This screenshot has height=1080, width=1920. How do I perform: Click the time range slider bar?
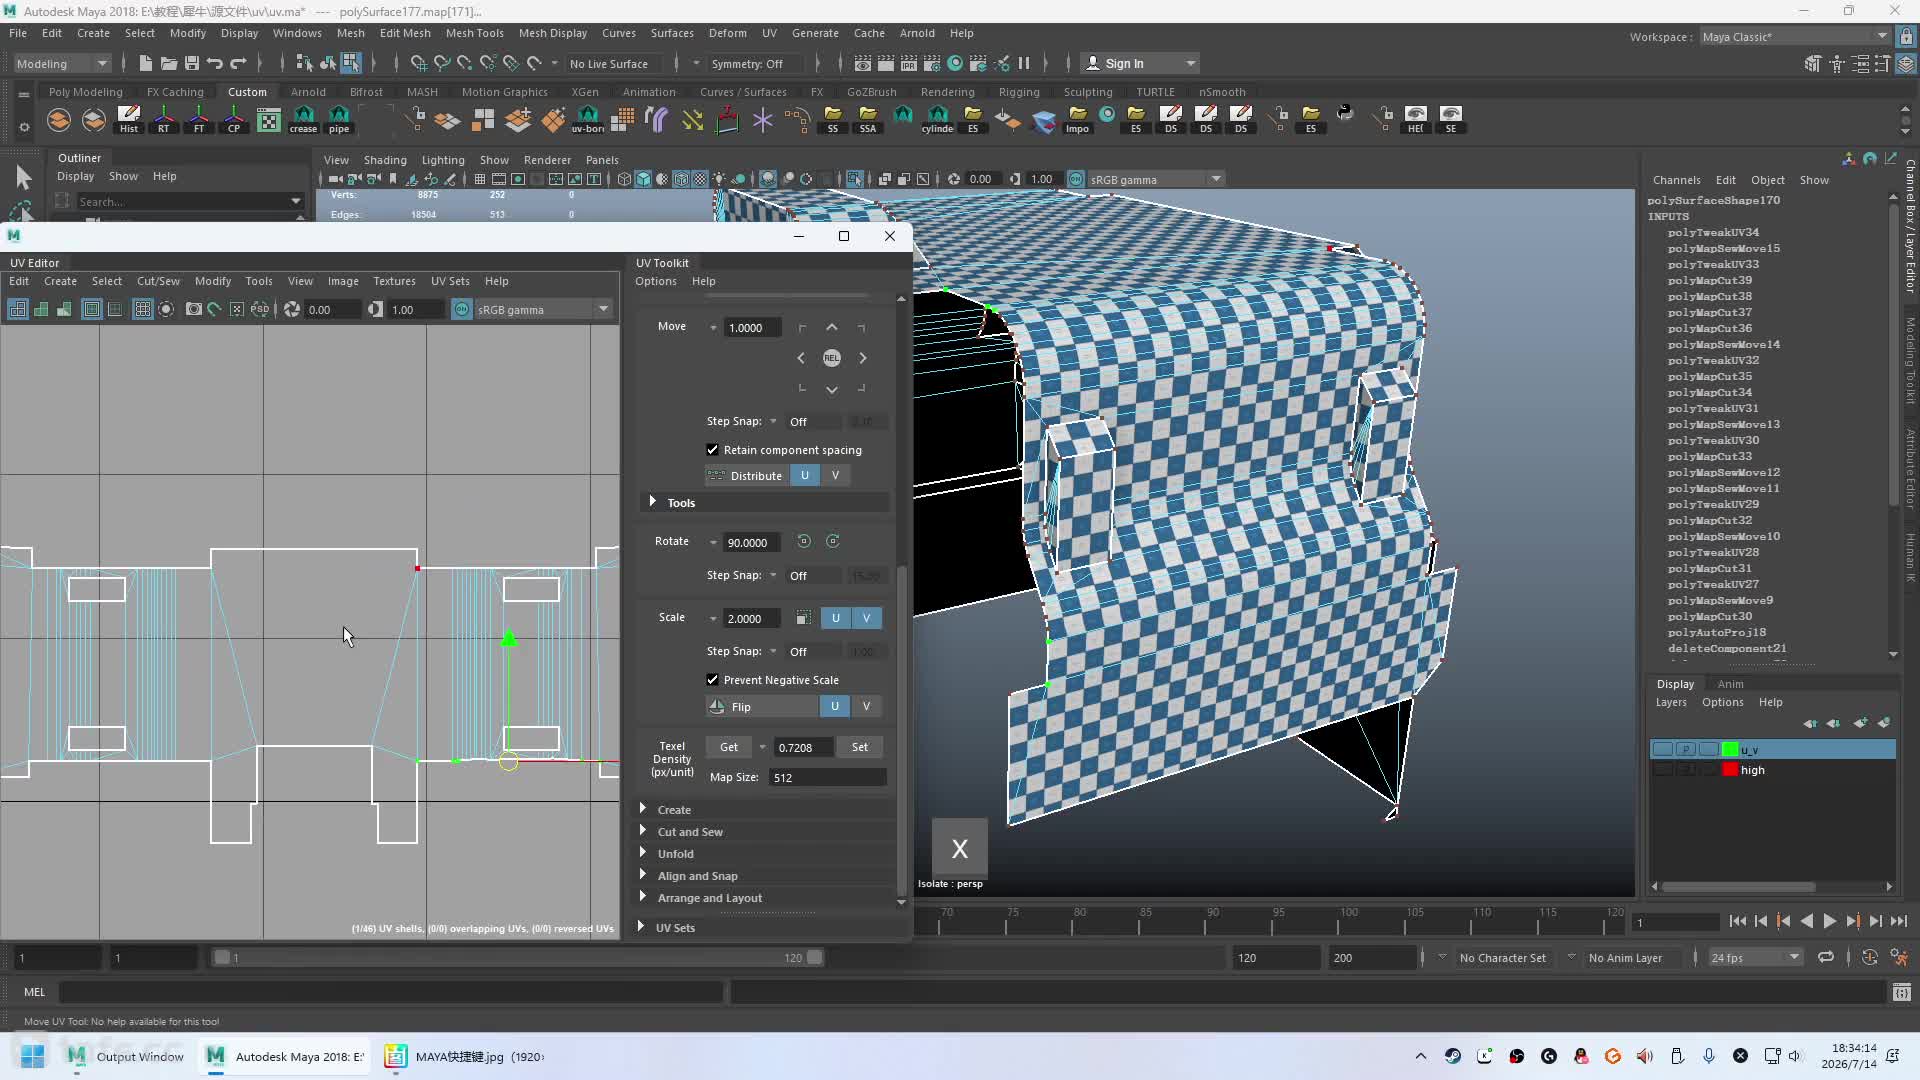pyautogui.click(x=518, y=958)
